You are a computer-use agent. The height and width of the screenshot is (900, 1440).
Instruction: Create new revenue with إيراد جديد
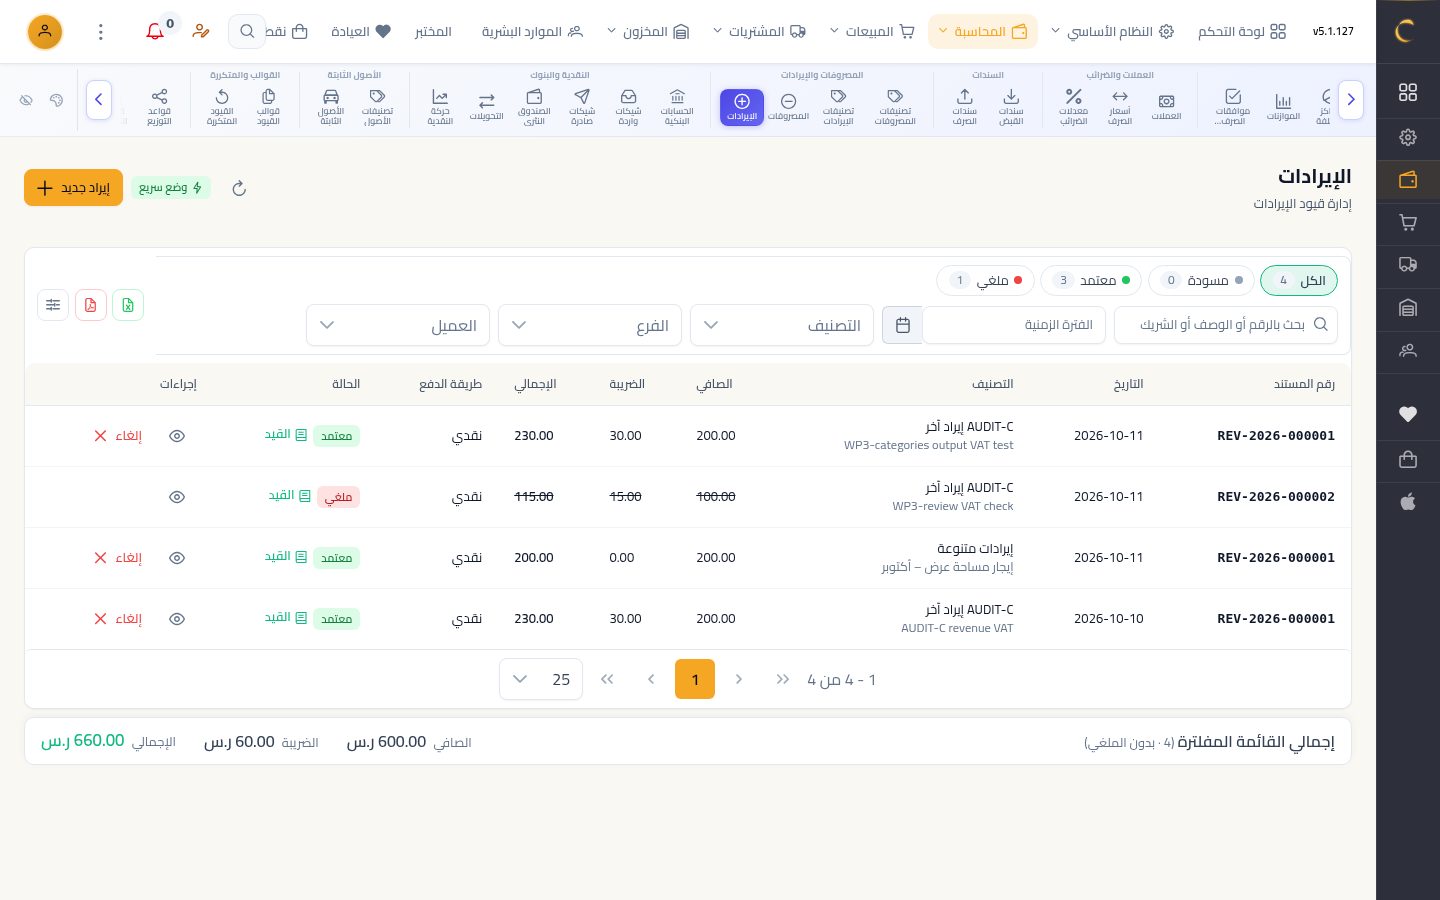[x=73, y=188]
